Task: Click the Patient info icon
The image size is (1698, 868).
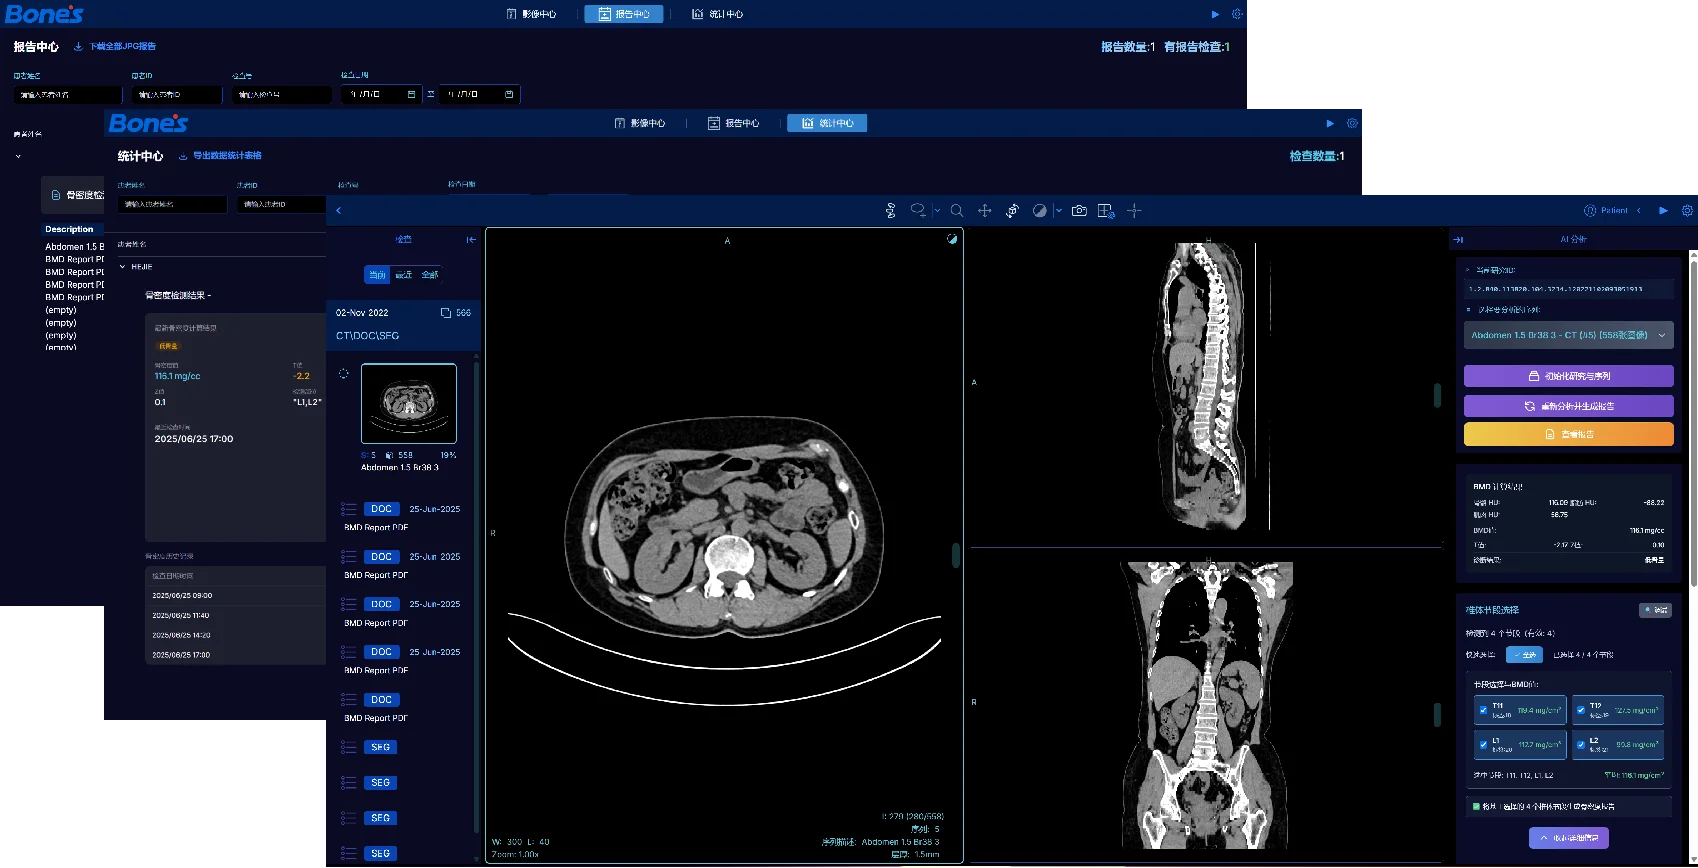Action: tap(1590, 211)
